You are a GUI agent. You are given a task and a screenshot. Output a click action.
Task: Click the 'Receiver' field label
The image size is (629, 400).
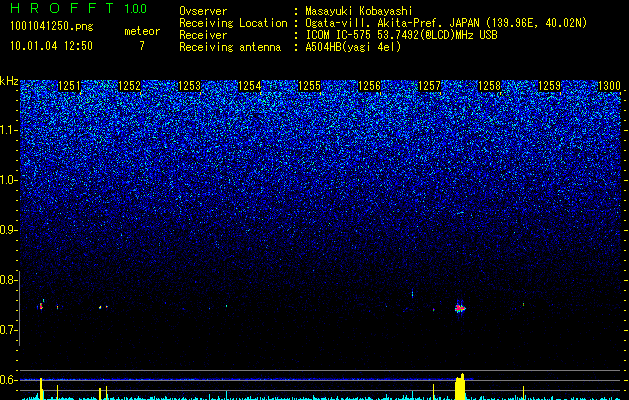coord(203,35)
